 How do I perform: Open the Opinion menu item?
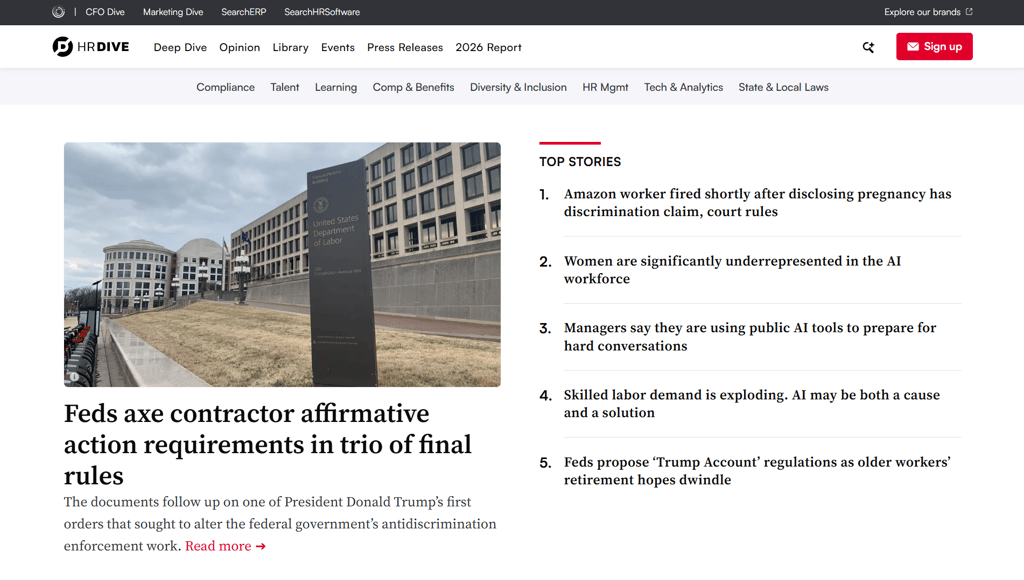click(240, 47)
